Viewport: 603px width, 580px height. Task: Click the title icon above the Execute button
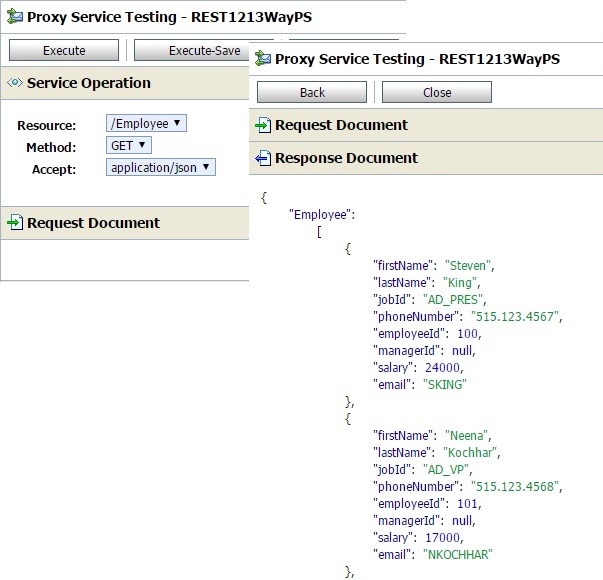coord(14,17)
